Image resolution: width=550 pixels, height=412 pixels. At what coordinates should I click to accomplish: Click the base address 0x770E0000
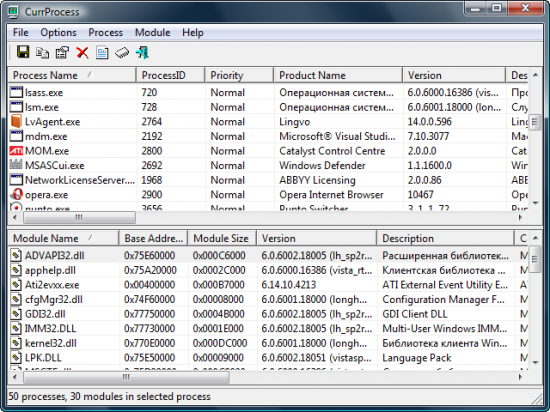[x=149, y=343]
